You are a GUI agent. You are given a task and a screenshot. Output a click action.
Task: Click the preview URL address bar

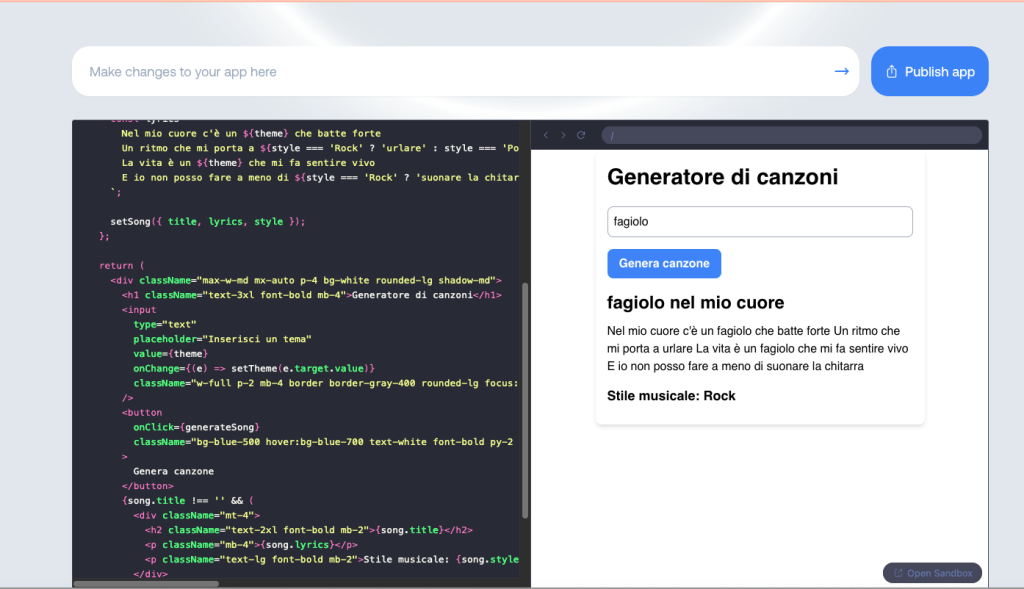(790, 135)
